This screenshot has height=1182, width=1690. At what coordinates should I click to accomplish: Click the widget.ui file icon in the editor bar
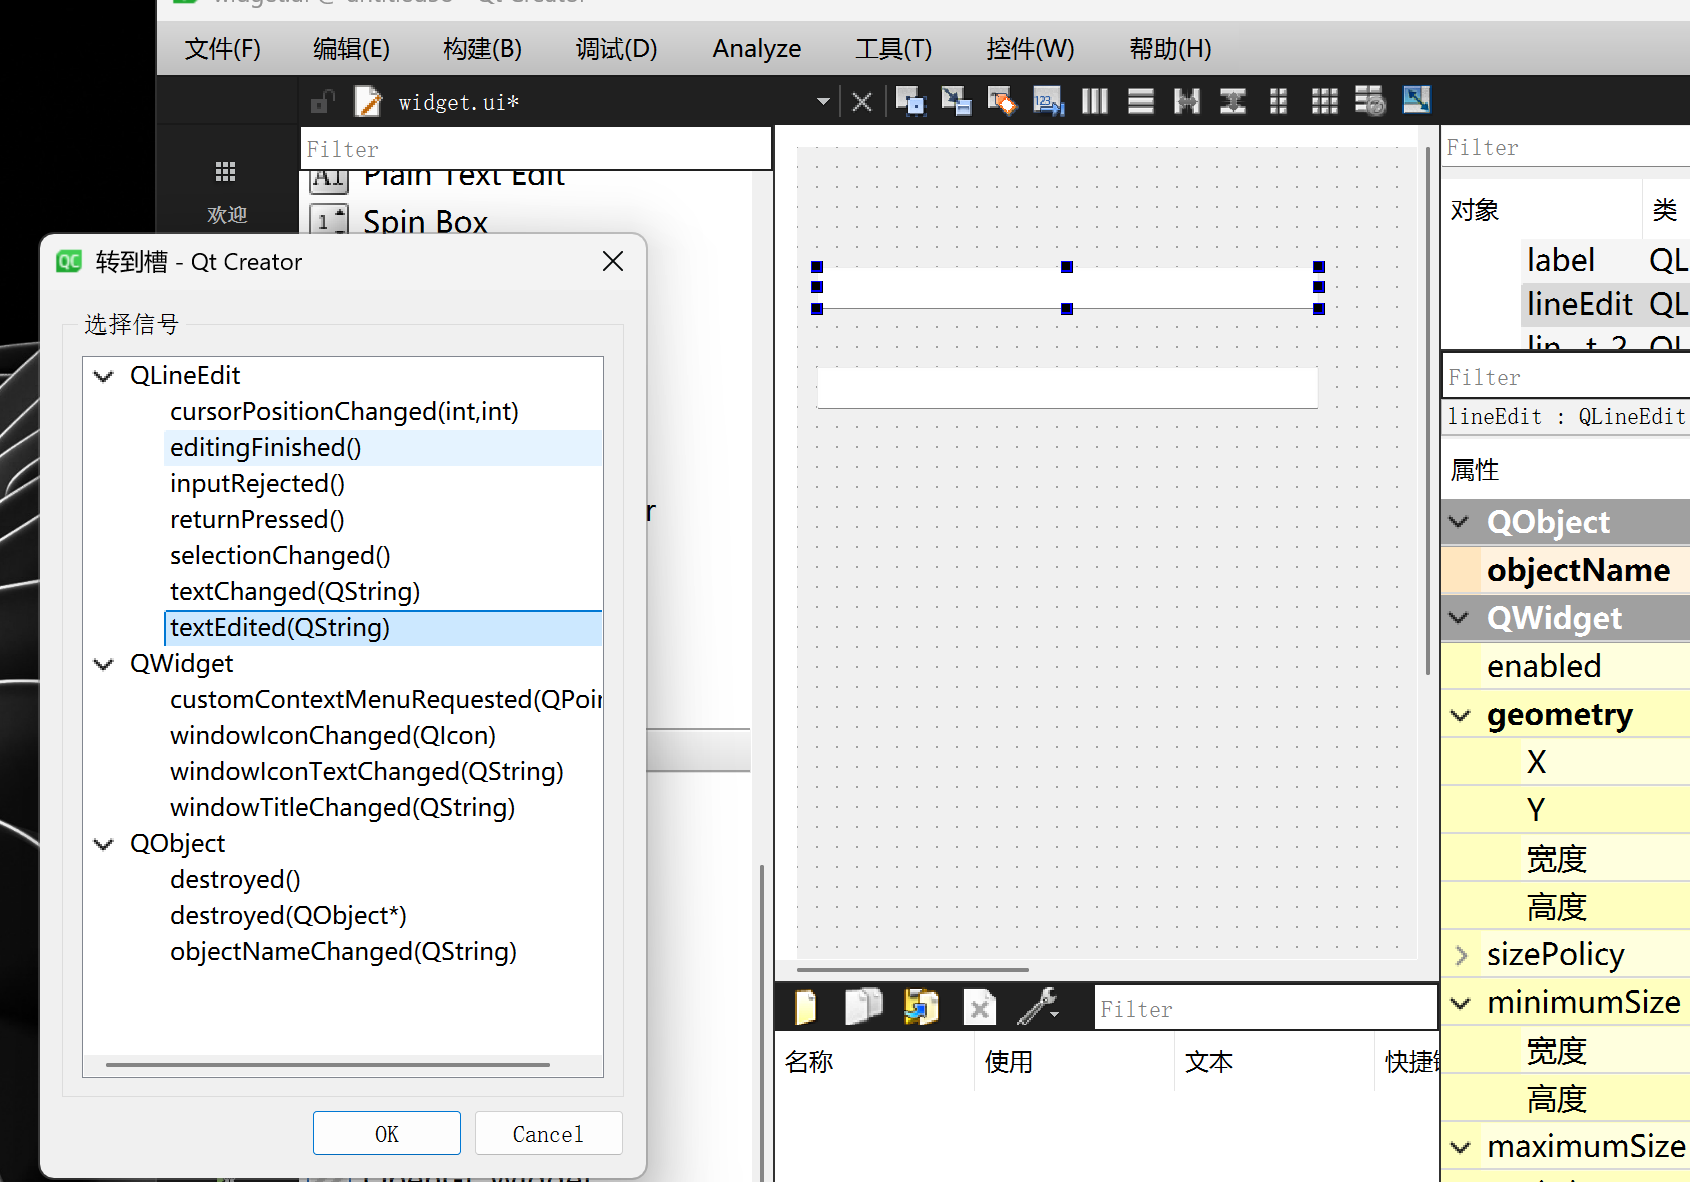pos(368,102)
